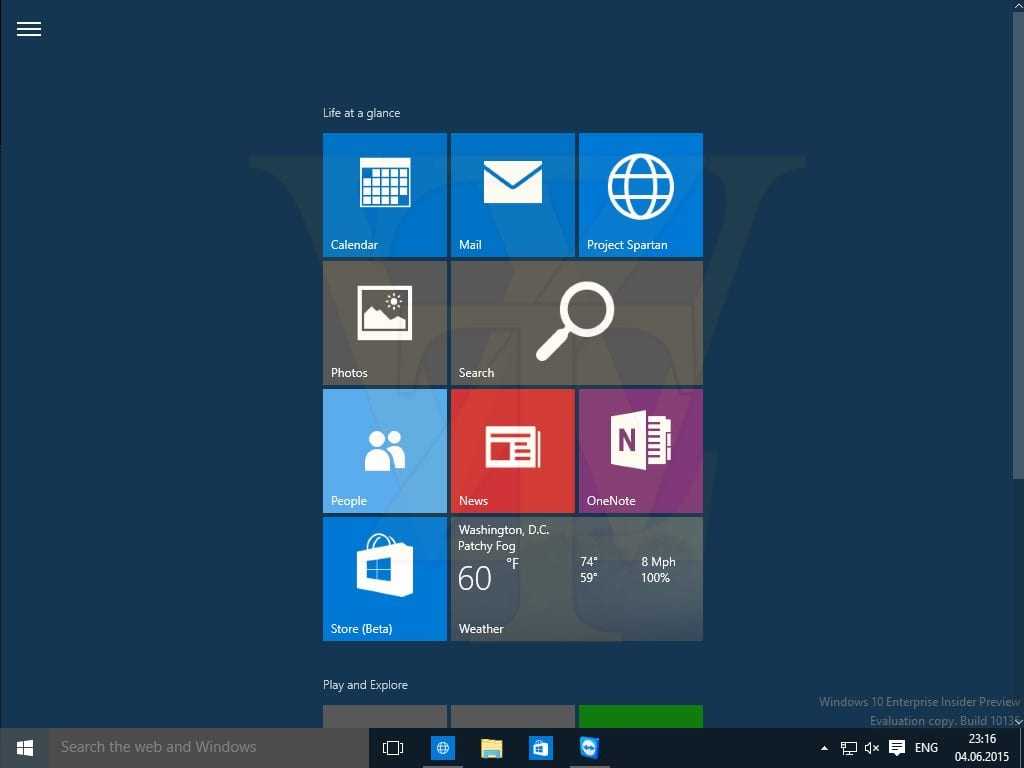Viewport: 1024px width, 768px height.
Task: Open the hamburger menu at top left
Action: (29, 29)
